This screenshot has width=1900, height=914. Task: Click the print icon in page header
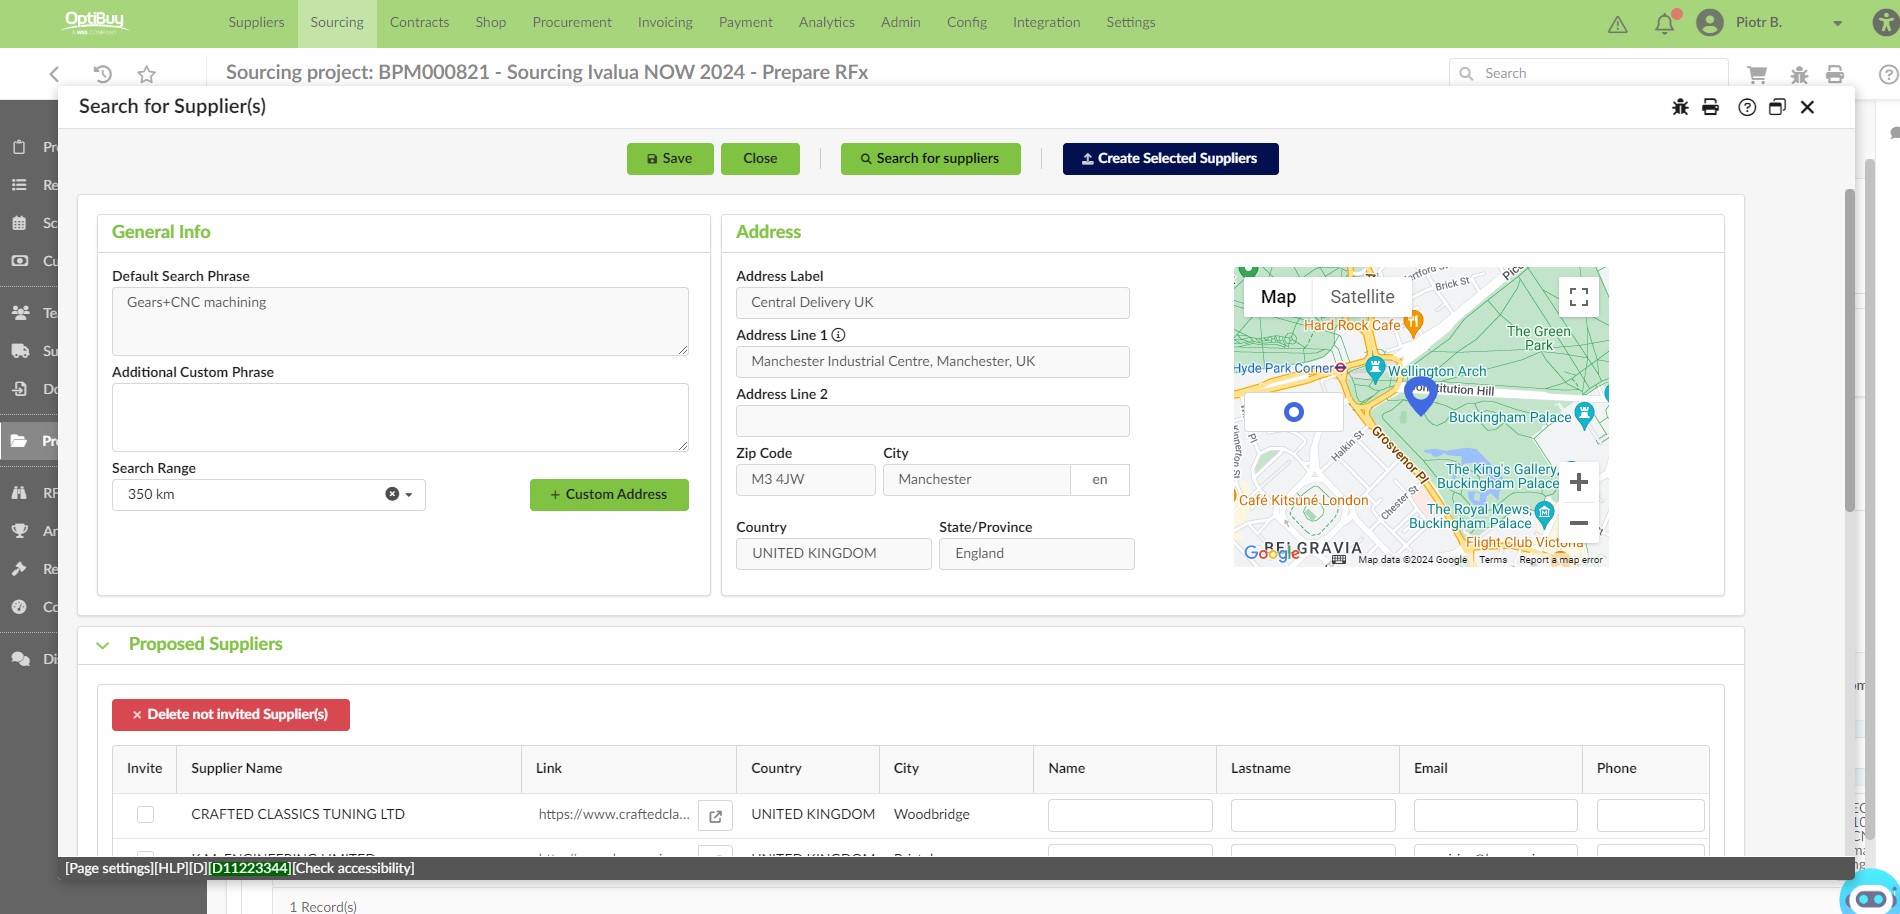(1835, 74)
